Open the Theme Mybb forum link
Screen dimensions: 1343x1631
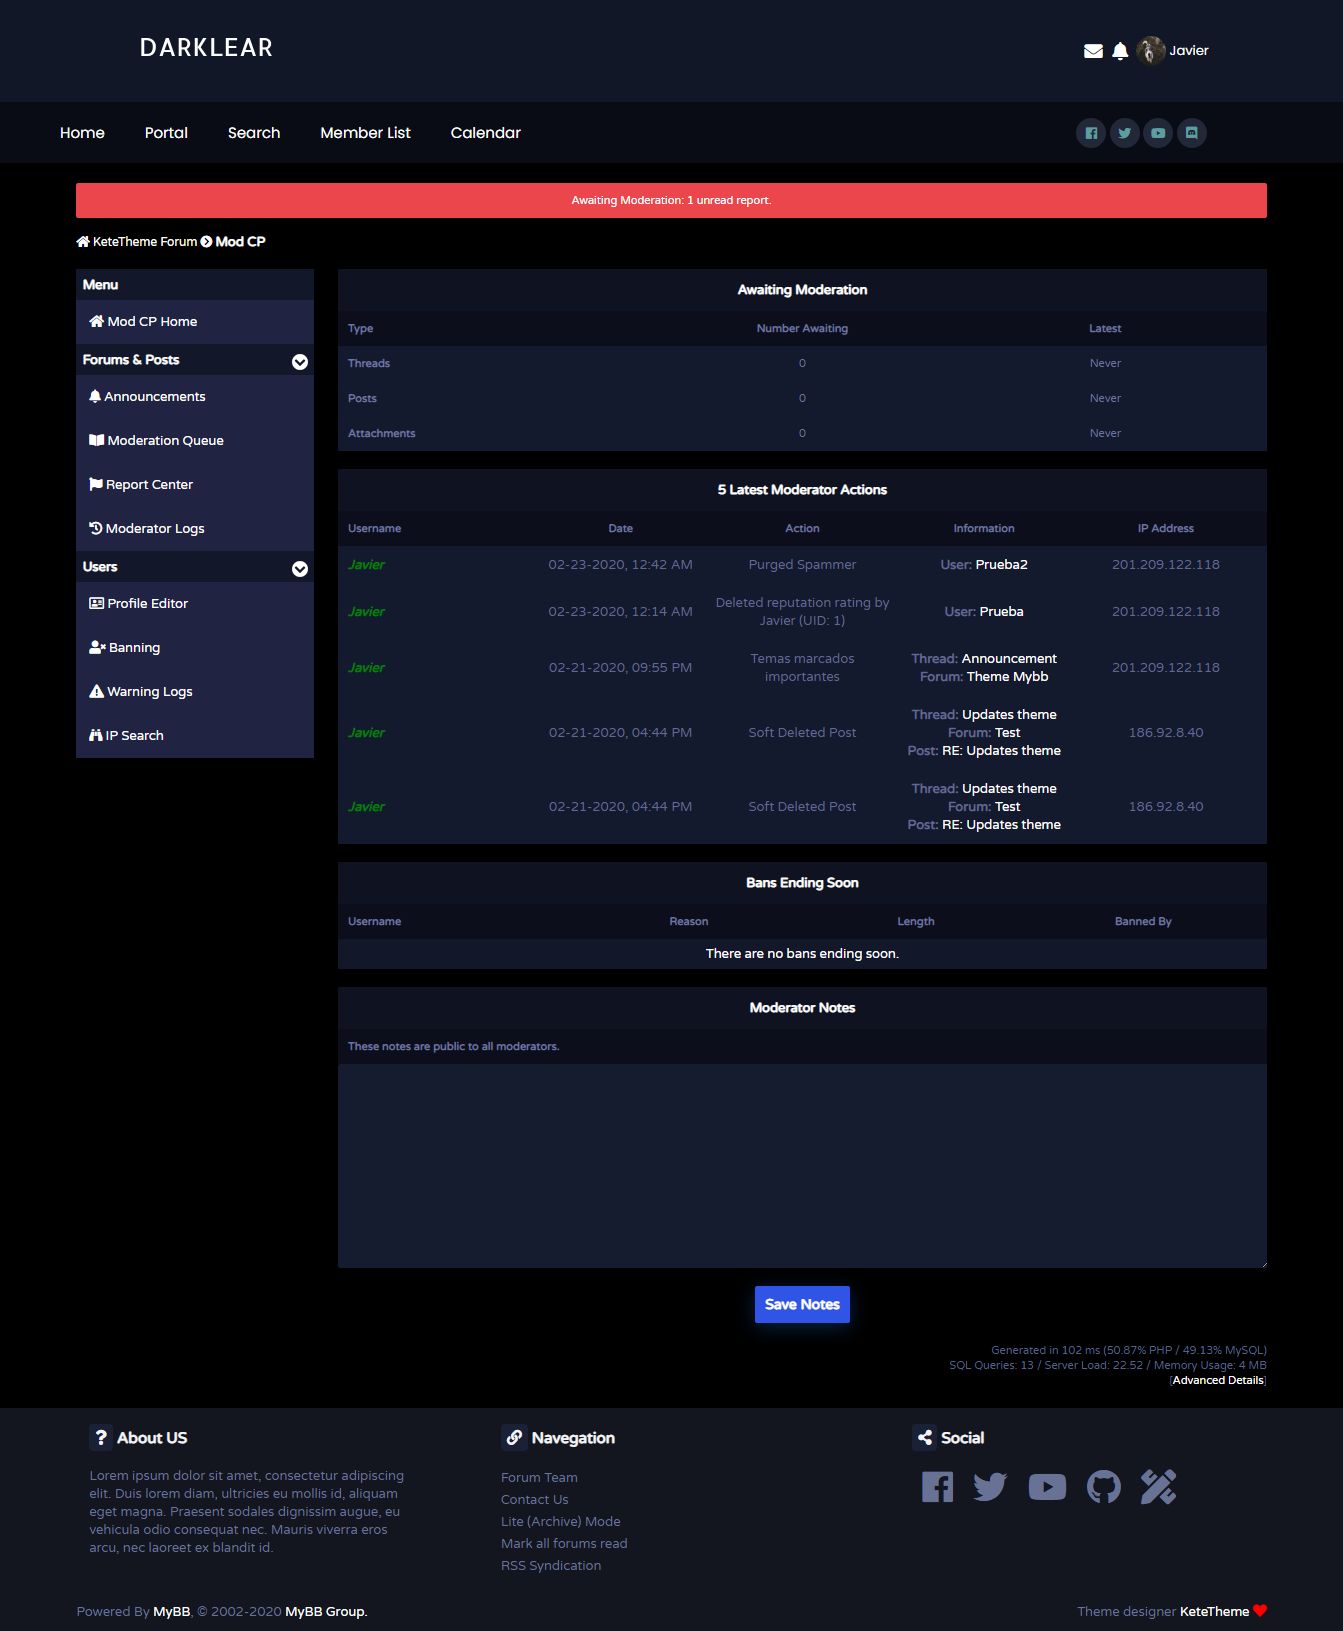point(1007,677)
